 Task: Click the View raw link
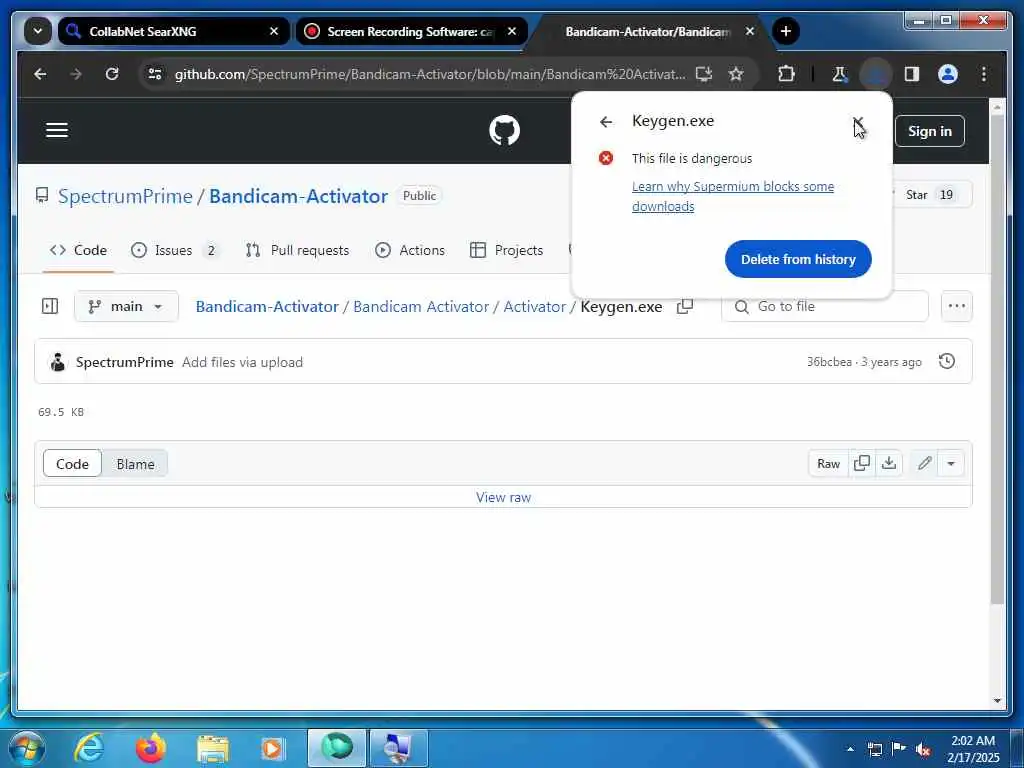[504, 498]
